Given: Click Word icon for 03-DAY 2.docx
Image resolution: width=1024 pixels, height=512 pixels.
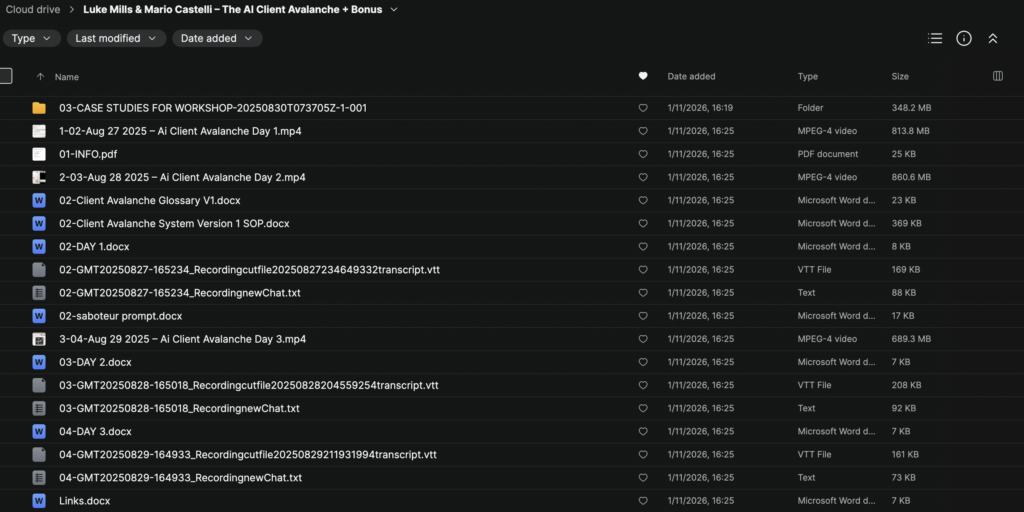Looking at the screenshot, I should click(39, 362).
